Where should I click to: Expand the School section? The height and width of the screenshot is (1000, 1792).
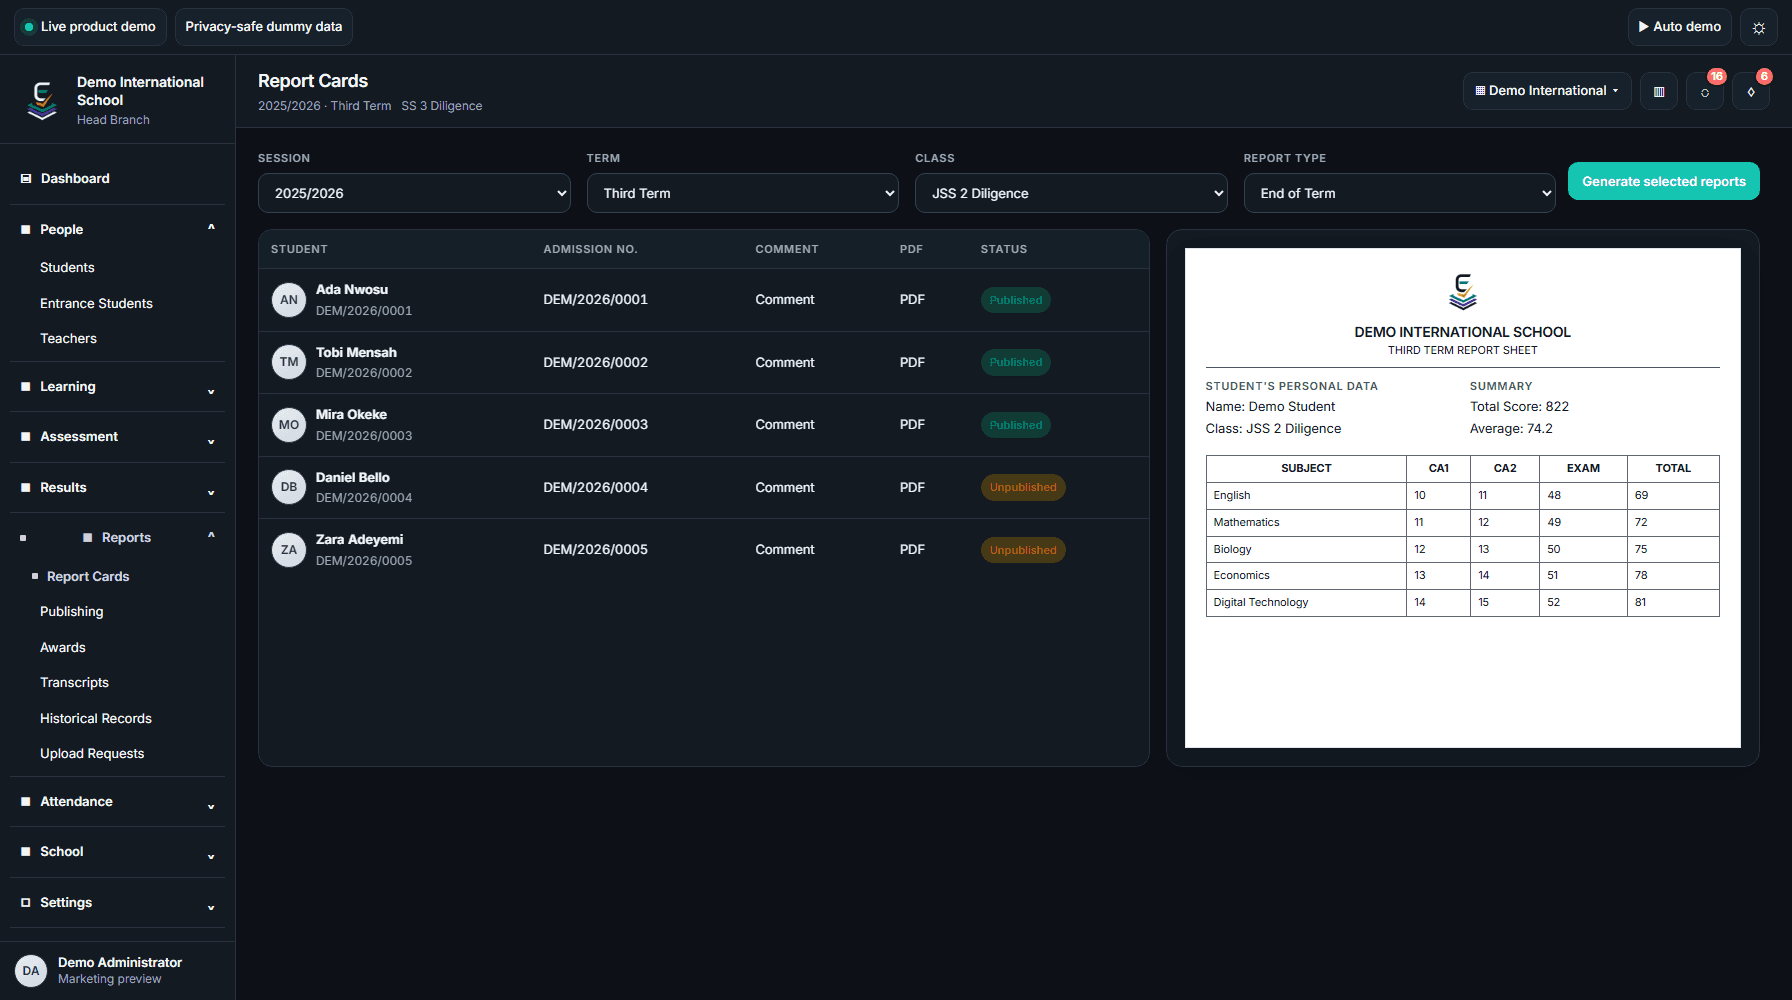coord(118,852)
